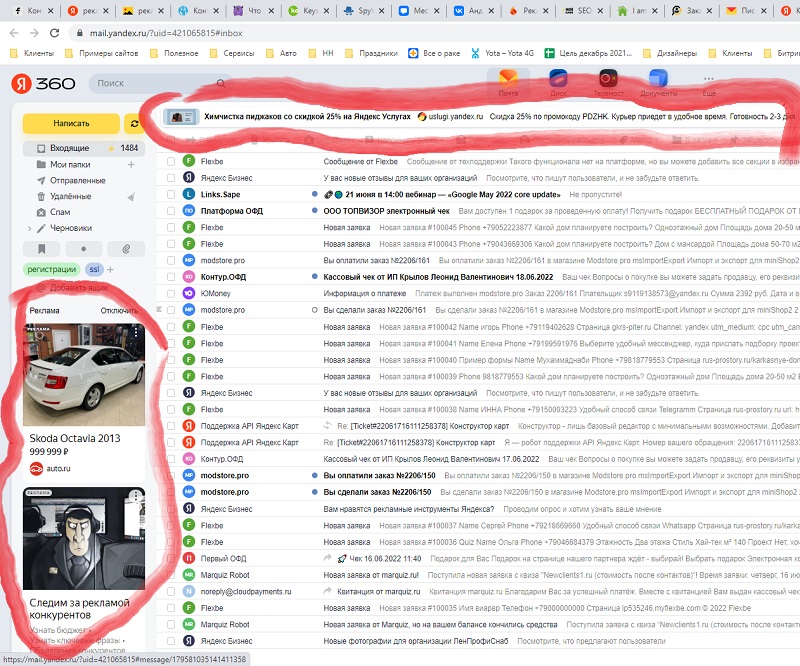
Task: Clear Удалённые folder with the broom icon
Action: click(x=131, y=196)
